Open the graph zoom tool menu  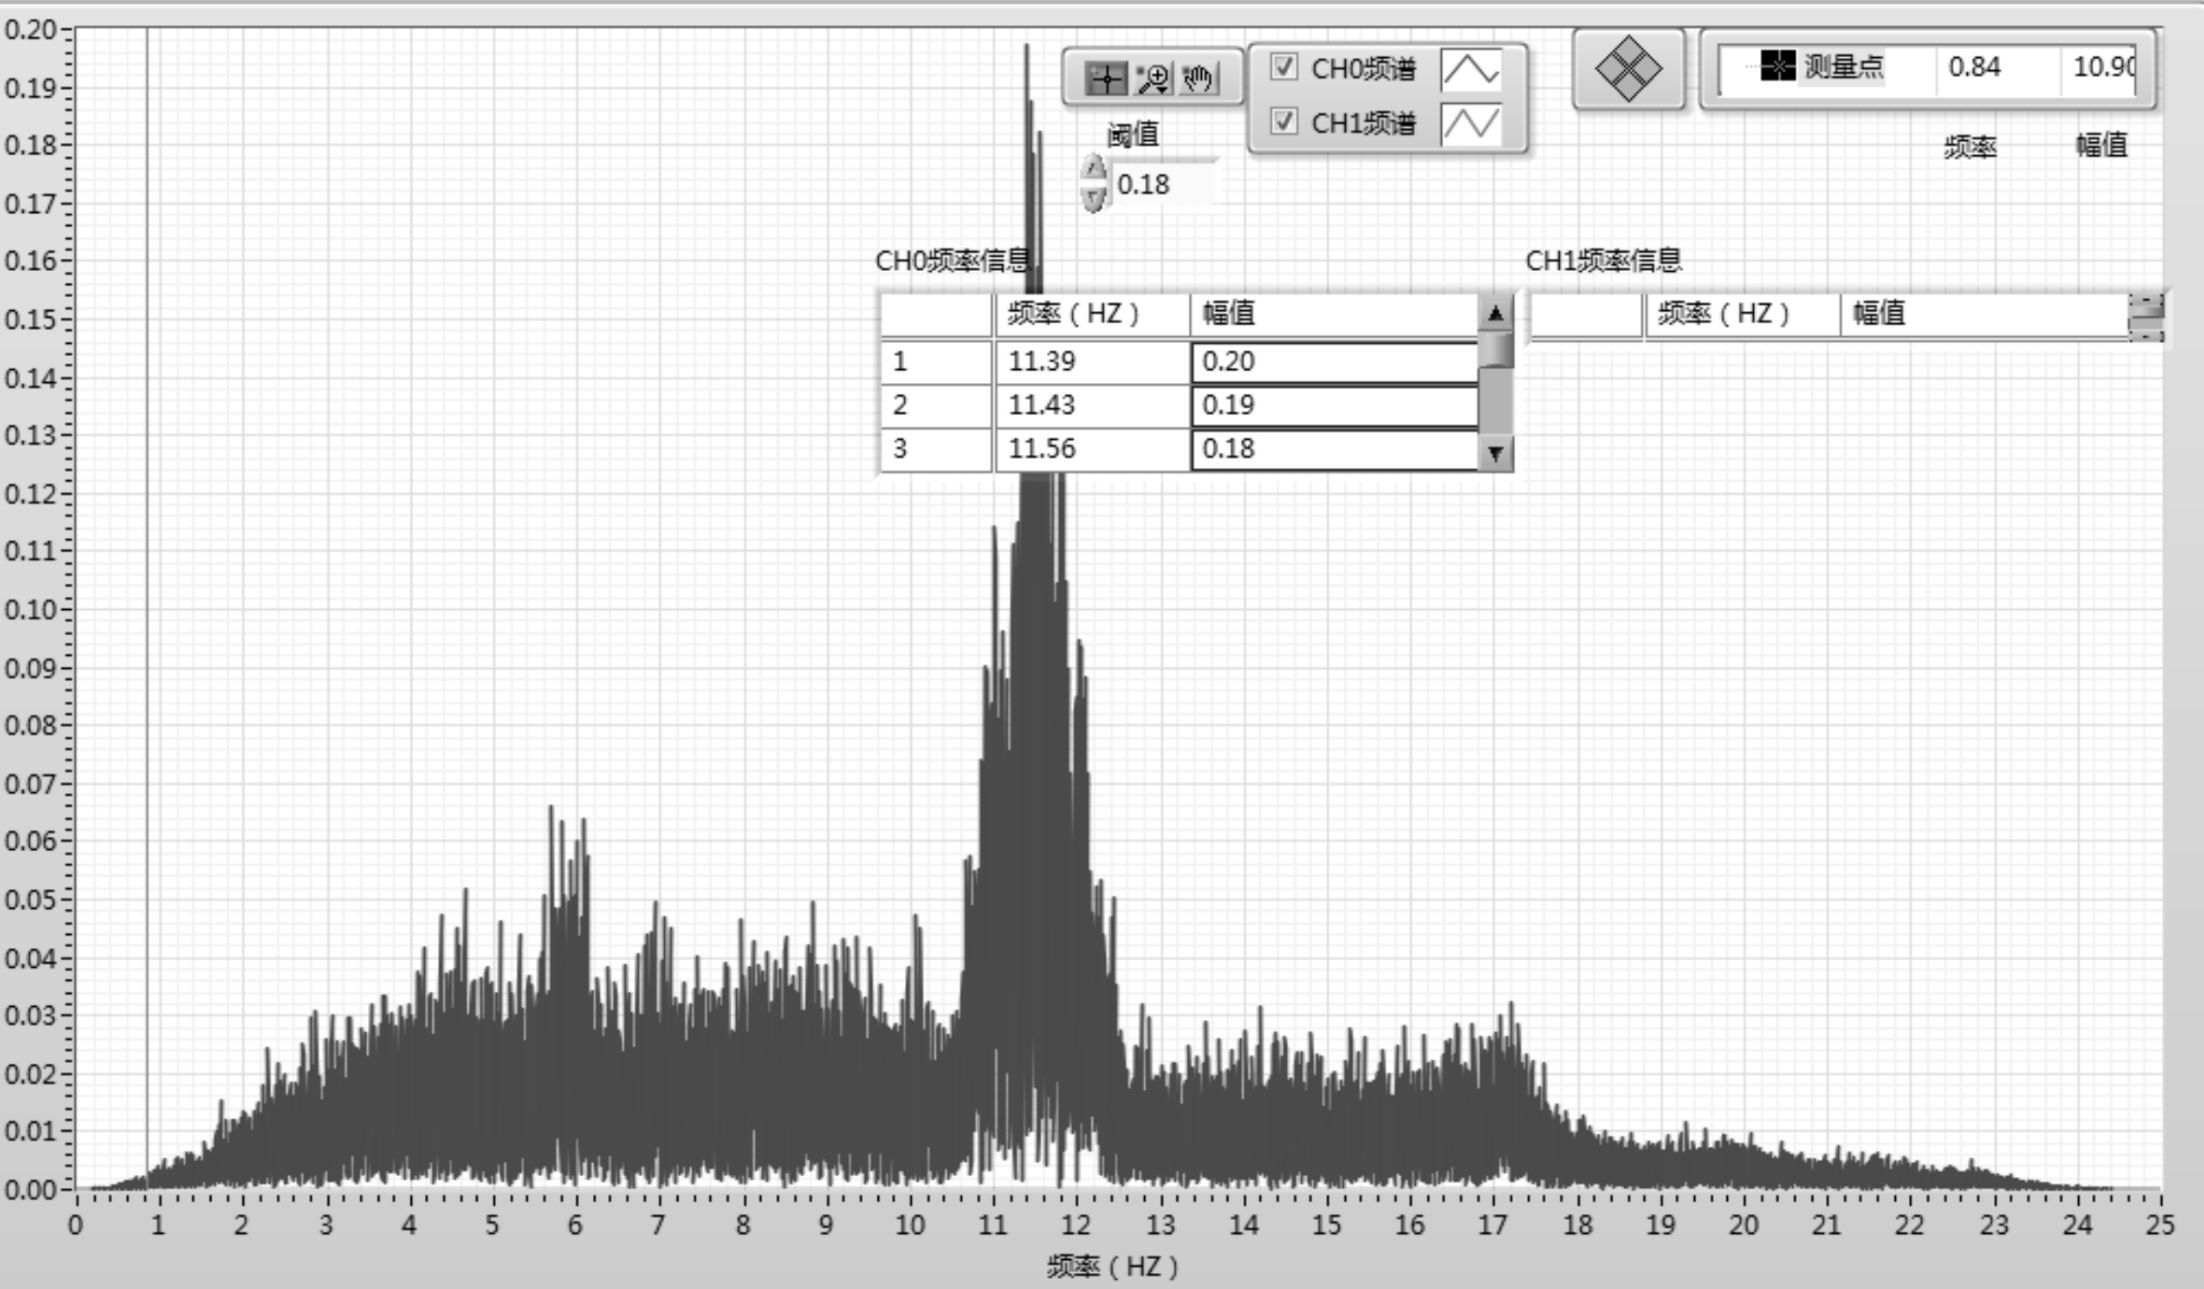pos(1154,78)
